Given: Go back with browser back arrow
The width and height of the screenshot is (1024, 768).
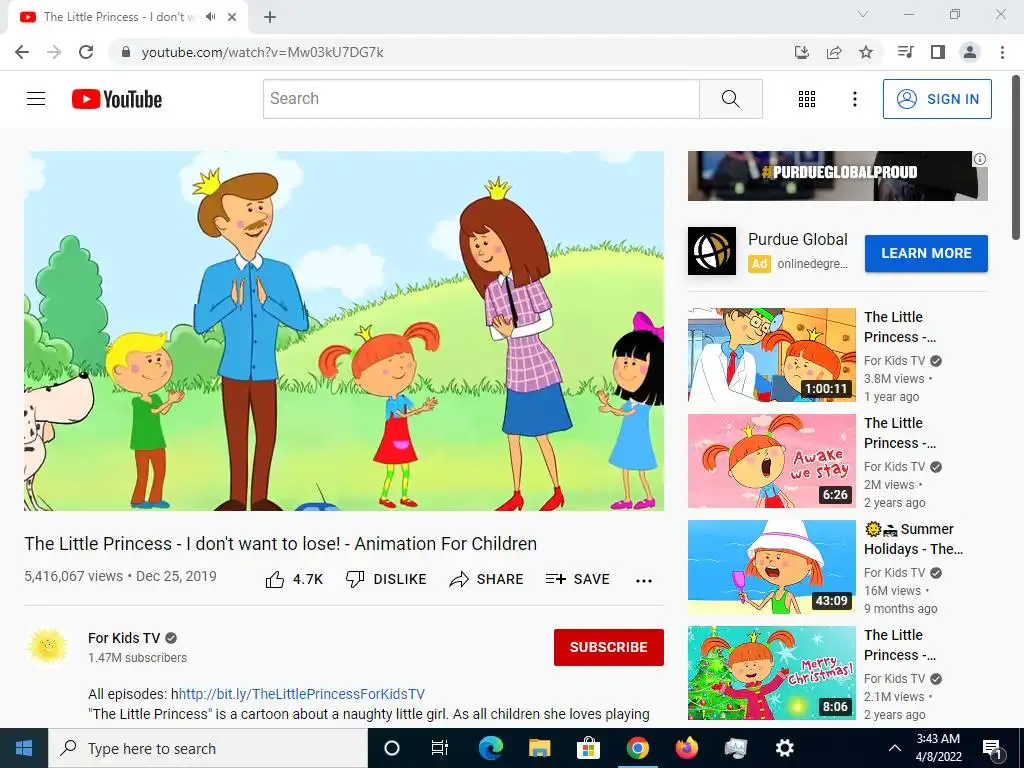Looking at the screenshot, I should [x=22, y=52].
